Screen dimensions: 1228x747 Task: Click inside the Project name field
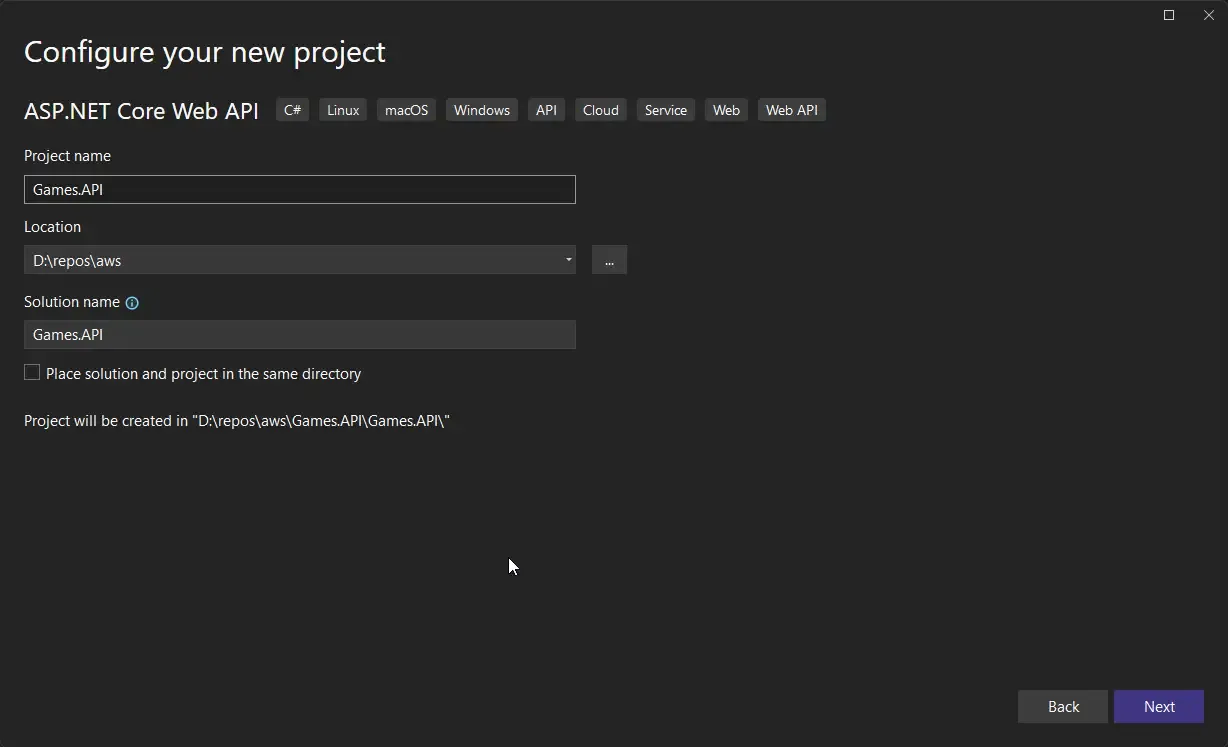(300, 189)
